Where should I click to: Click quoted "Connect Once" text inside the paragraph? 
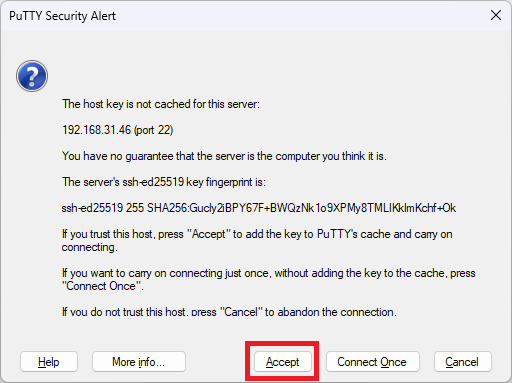click(103, 286)
